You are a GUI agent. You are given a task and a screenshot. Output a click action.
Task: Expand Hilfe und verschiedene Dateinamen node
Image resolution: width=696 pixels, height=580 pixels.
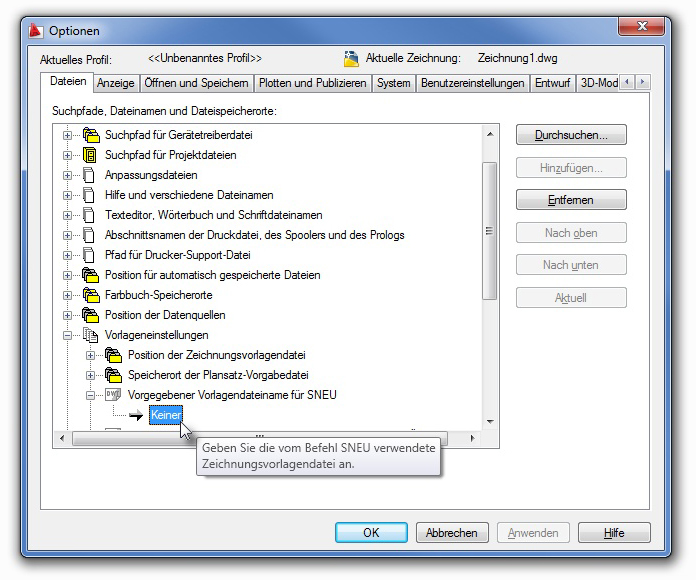pyautogui.click(x=68, y=195)
